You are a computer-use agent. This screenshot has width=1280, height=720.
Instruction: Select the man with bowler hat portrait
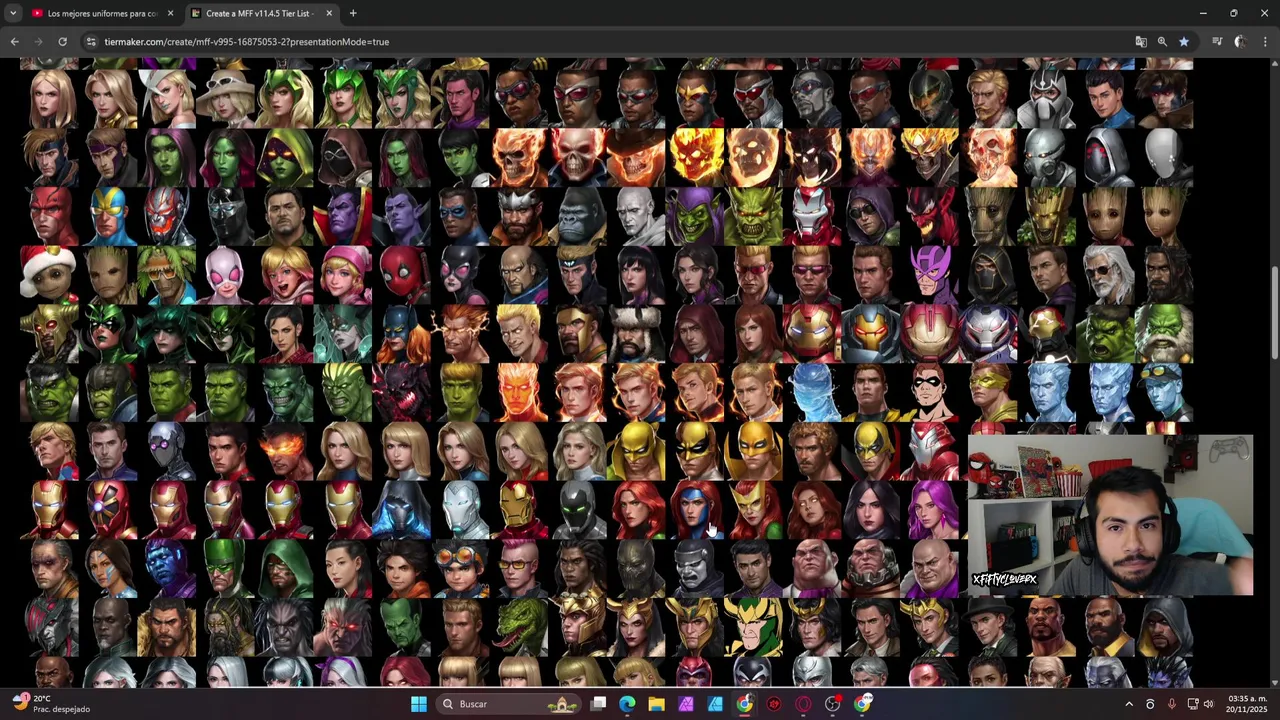tap(988, 626)
